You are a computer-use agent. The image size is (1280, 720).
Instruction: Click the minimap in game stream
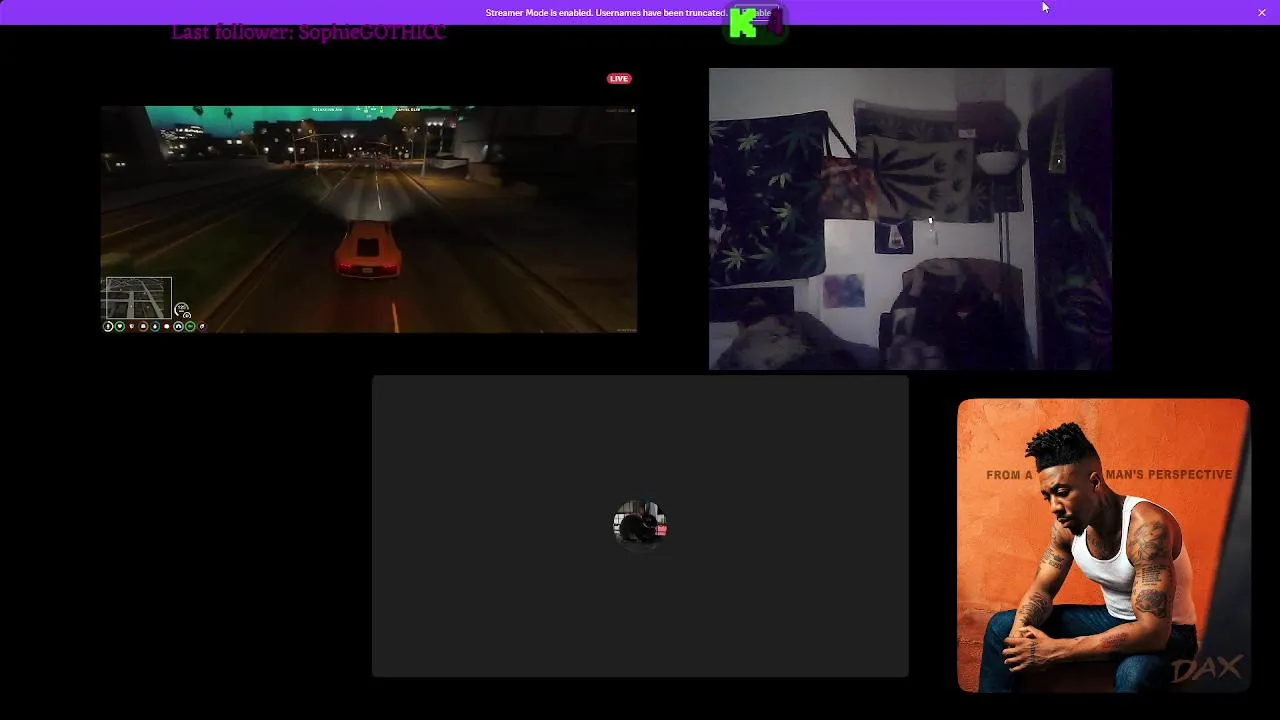[137, 298]
